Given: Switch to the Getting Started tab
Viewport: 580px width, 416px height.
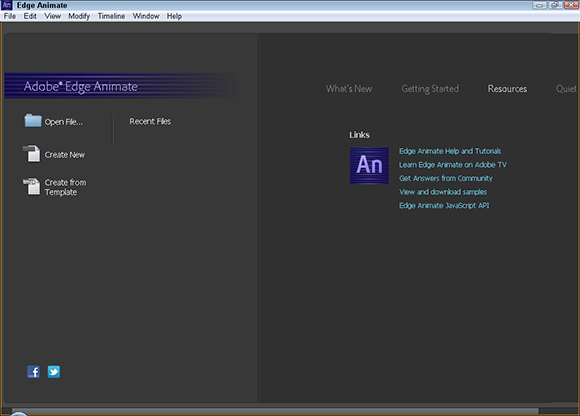Looking at the screenshot, I should [x=430, y=89].
